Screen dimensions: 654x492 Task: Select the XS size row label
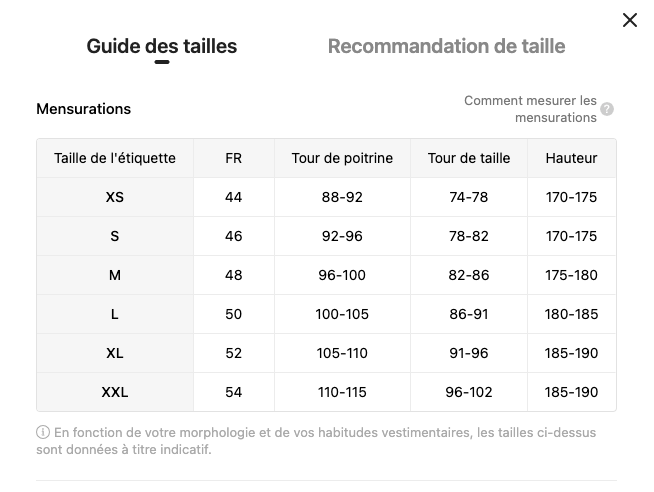click(115, 197)
